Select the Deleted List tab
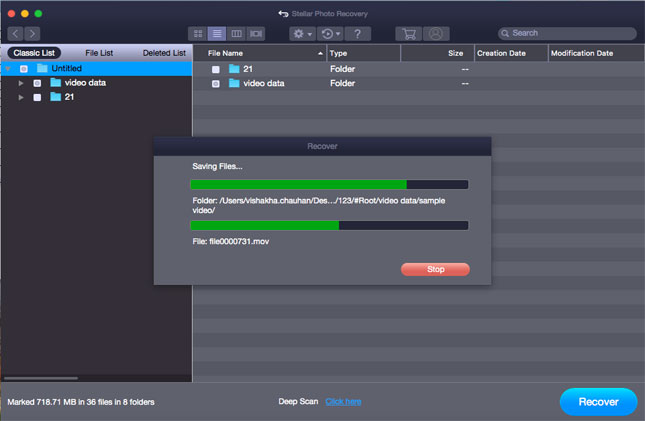The height and width of the screenshot is (421, 645). pos(164,53)
